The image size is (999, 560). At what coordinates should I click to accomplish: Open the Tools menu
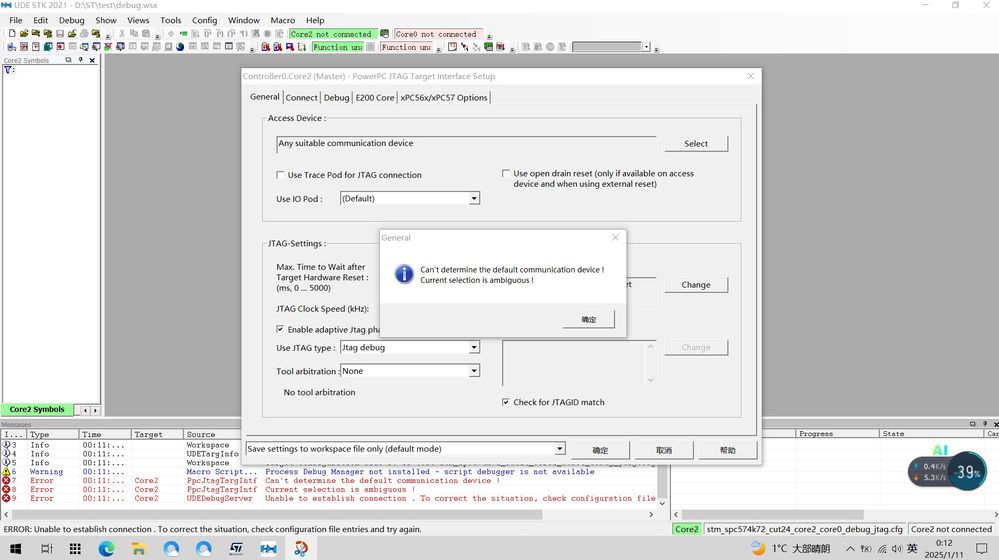[171, 20]
